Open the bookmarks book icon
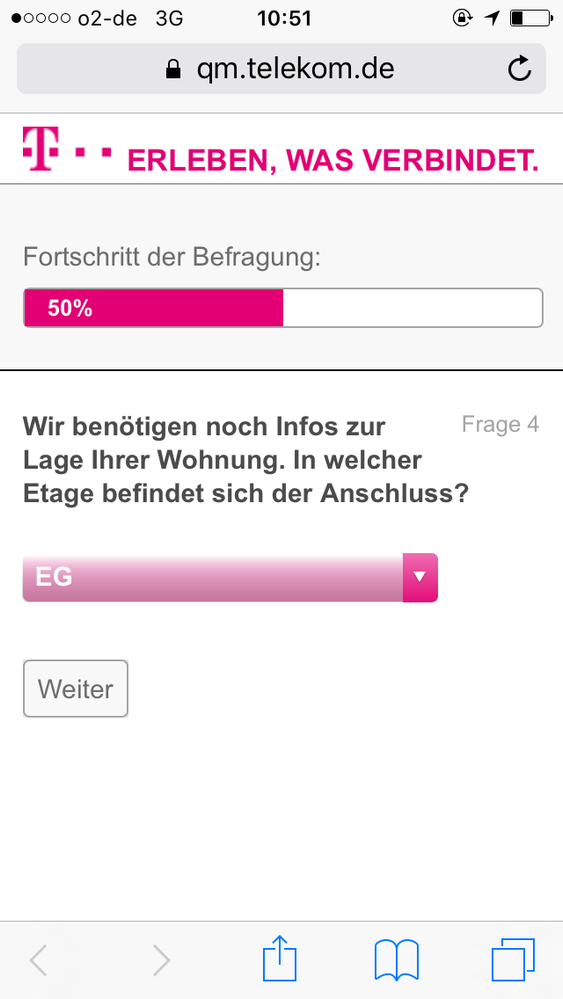The width and height of the screenshot is (563, 999). click(397, 960)
